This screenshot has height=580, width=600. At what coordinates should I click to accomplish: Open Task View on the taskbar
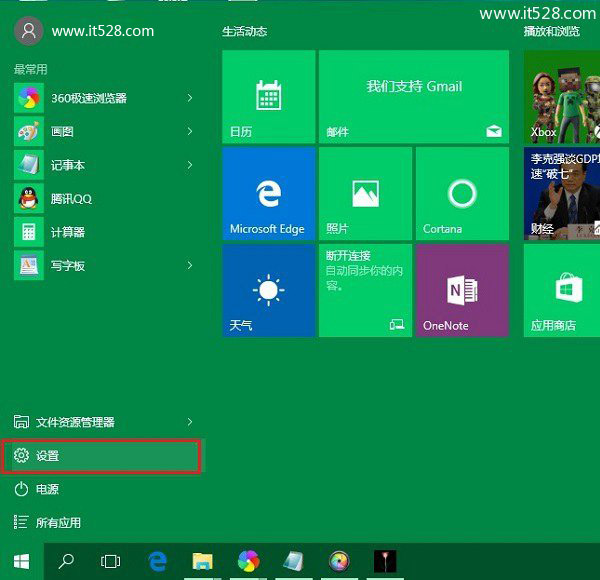pyautogui.click(x=111, y=562)
